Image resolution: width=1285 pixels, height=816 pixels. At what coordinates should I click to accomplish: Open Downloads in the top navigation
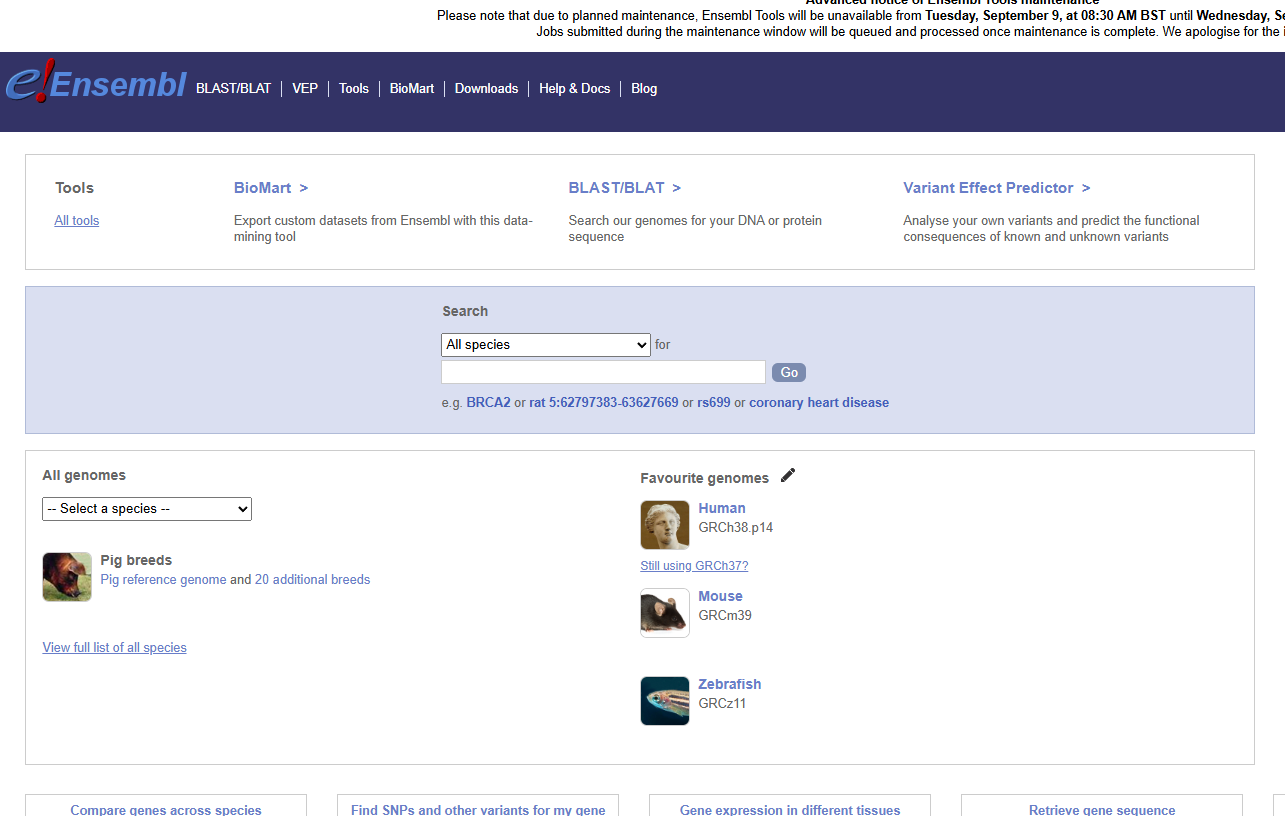(486, 88)
